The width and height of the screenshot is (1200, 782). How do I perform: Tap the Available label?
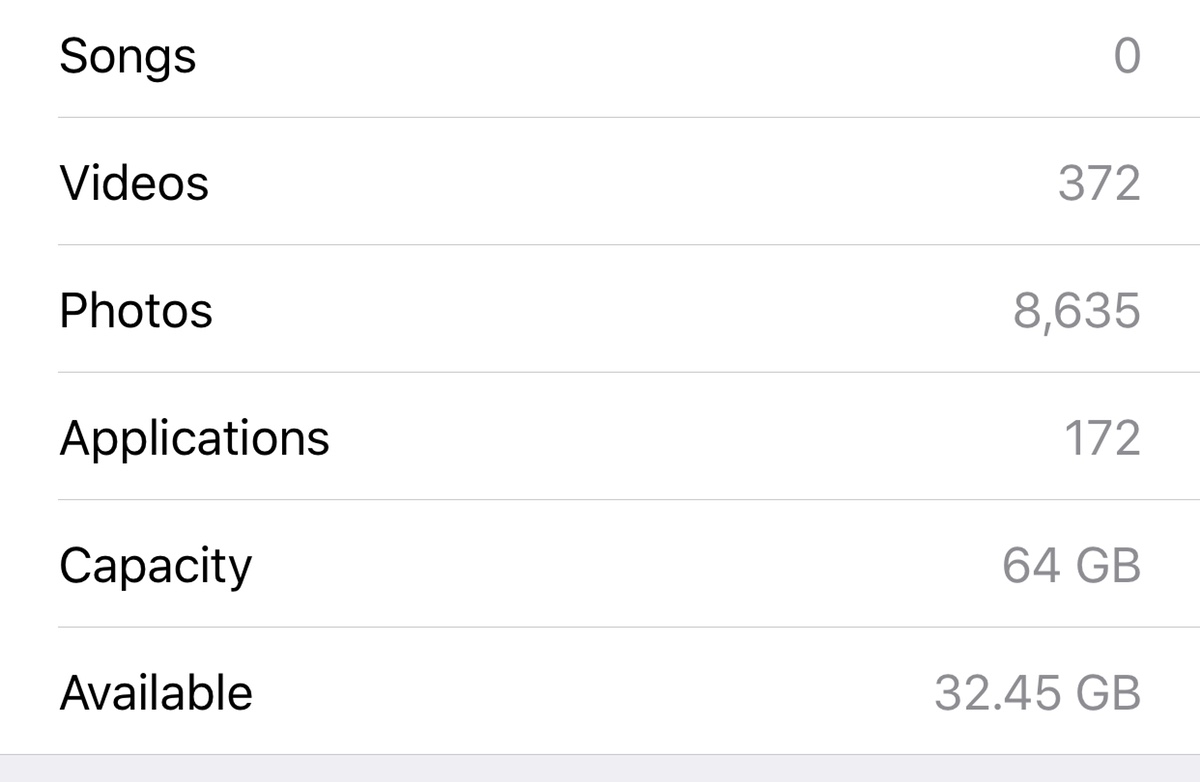[156, 693]
